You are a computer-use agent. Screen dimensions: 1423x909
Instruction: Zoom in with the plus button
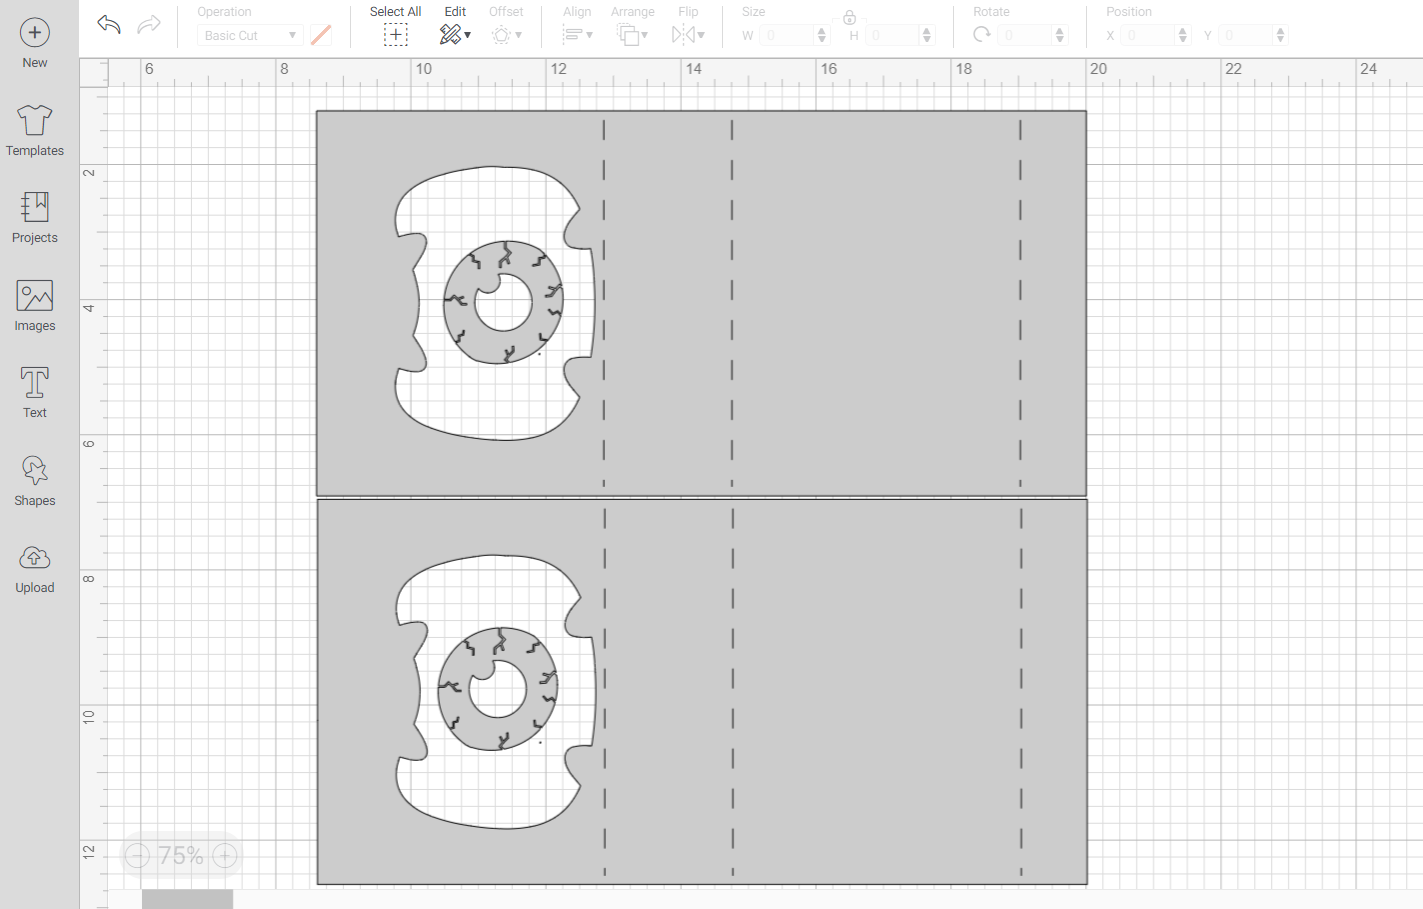(x=224, y=855)
